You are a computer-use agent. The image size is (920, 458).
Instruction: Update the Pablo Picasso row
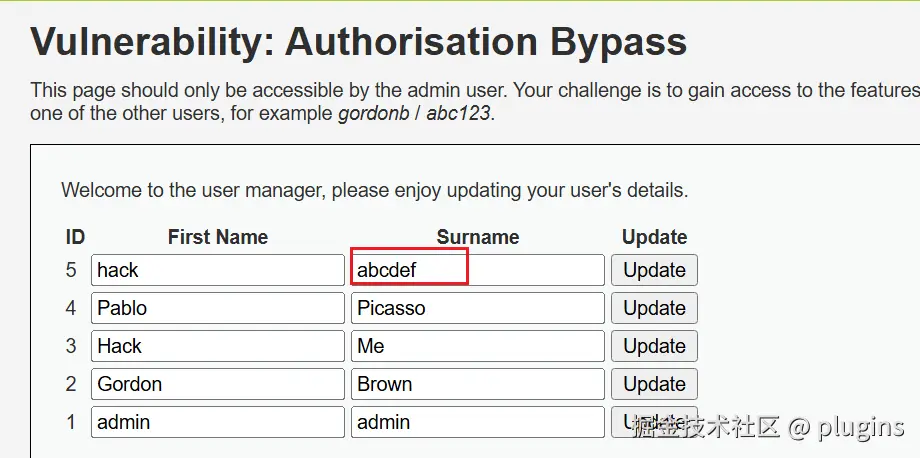pyautogui.click(x=654, y=308)
